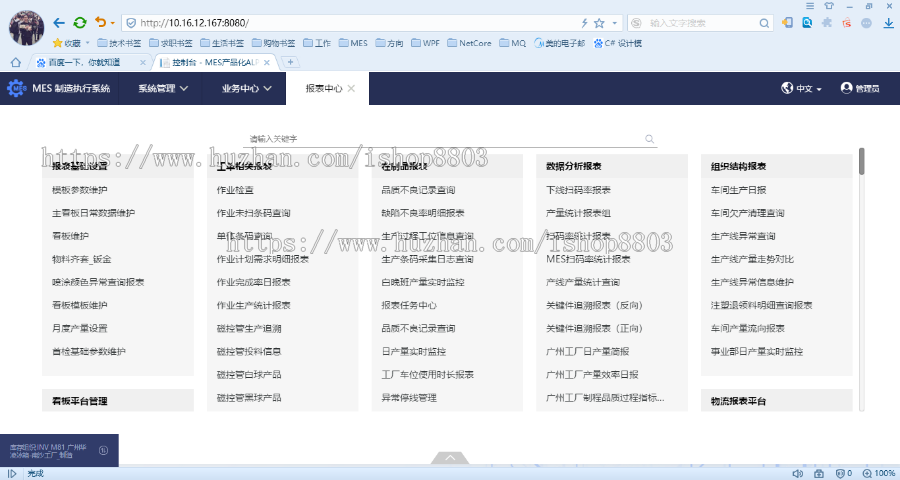Click the browser home icon
The height and width of the screenshot is (480, 900).
coord(16,62)
